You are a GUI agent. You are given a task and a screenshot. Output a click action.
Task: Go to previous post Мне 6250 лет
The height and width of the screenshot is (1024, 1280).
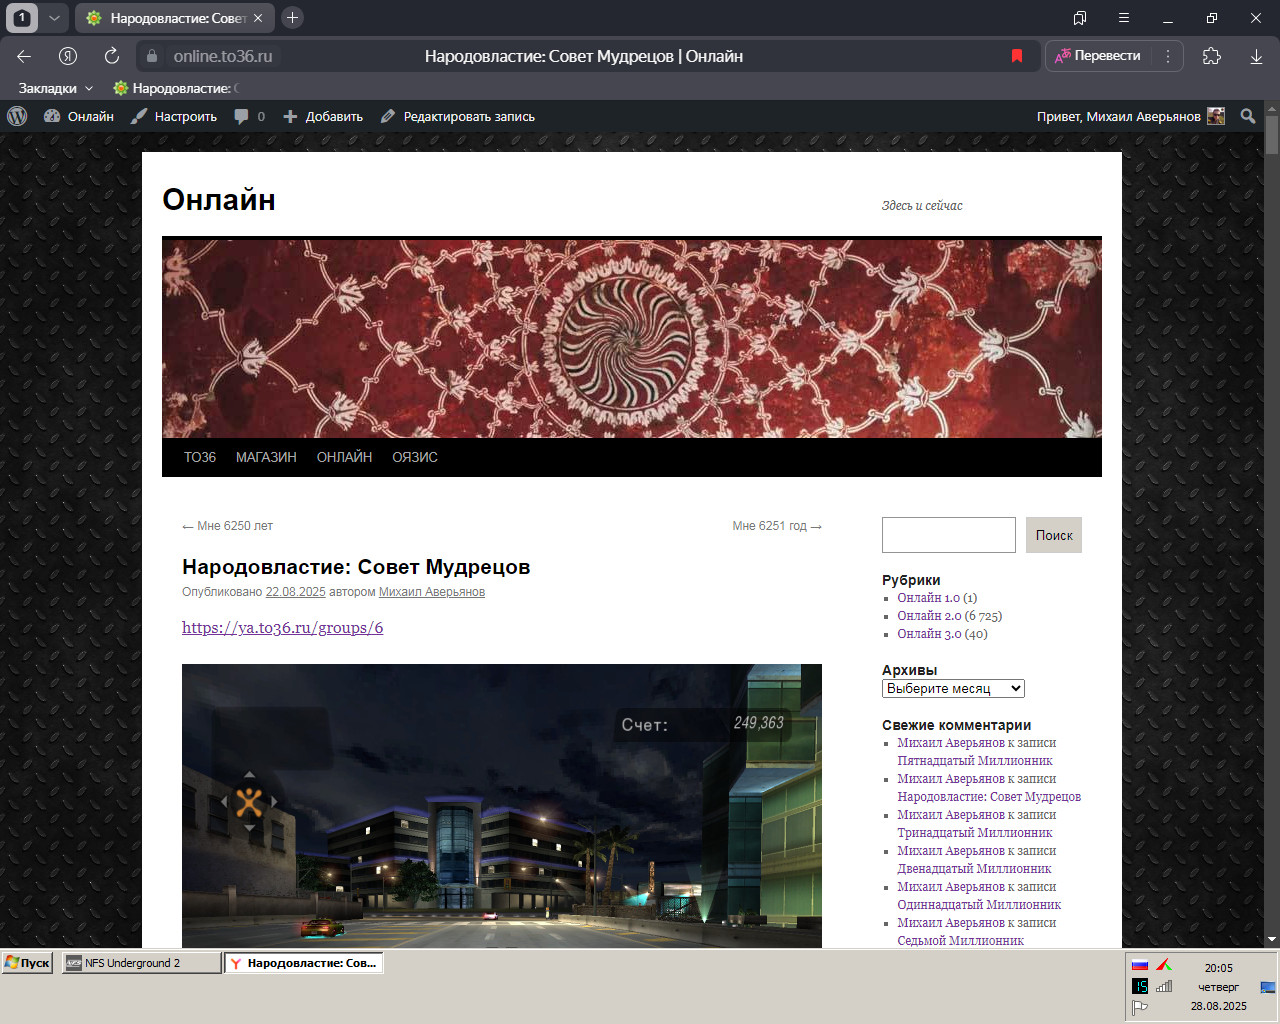click(x=228, y=526)
